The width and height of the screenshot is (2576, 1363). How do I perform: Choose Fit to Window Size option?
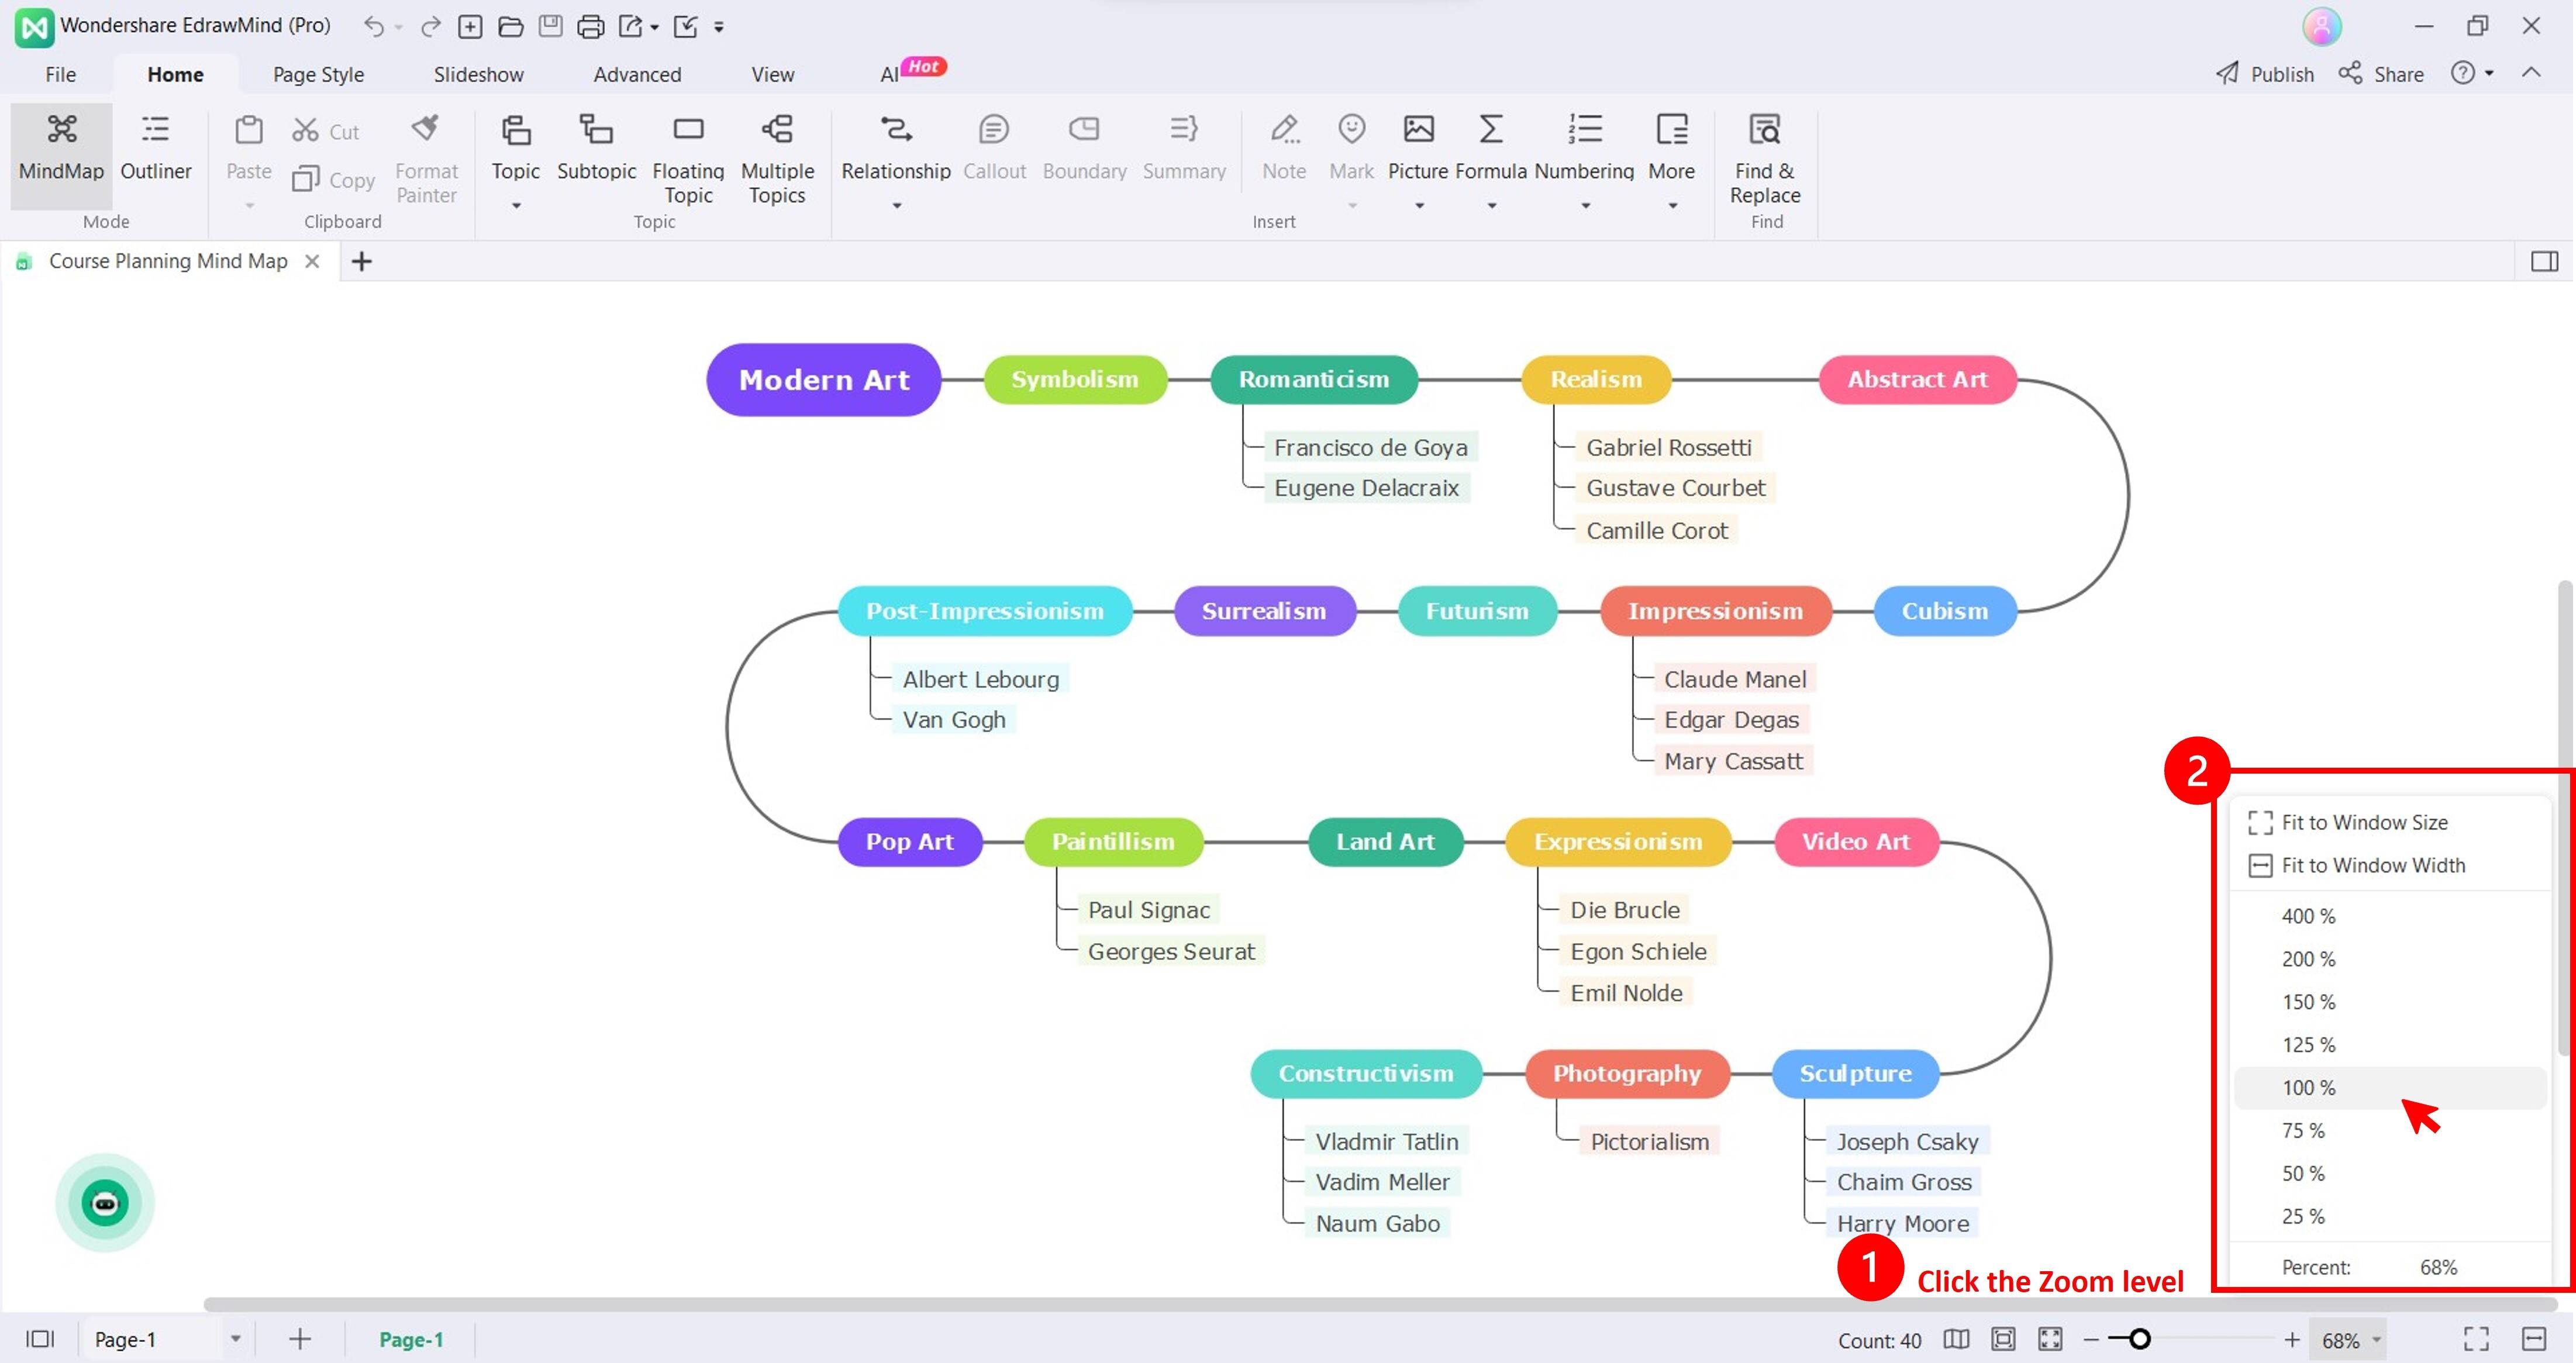tap(2364, 822)
